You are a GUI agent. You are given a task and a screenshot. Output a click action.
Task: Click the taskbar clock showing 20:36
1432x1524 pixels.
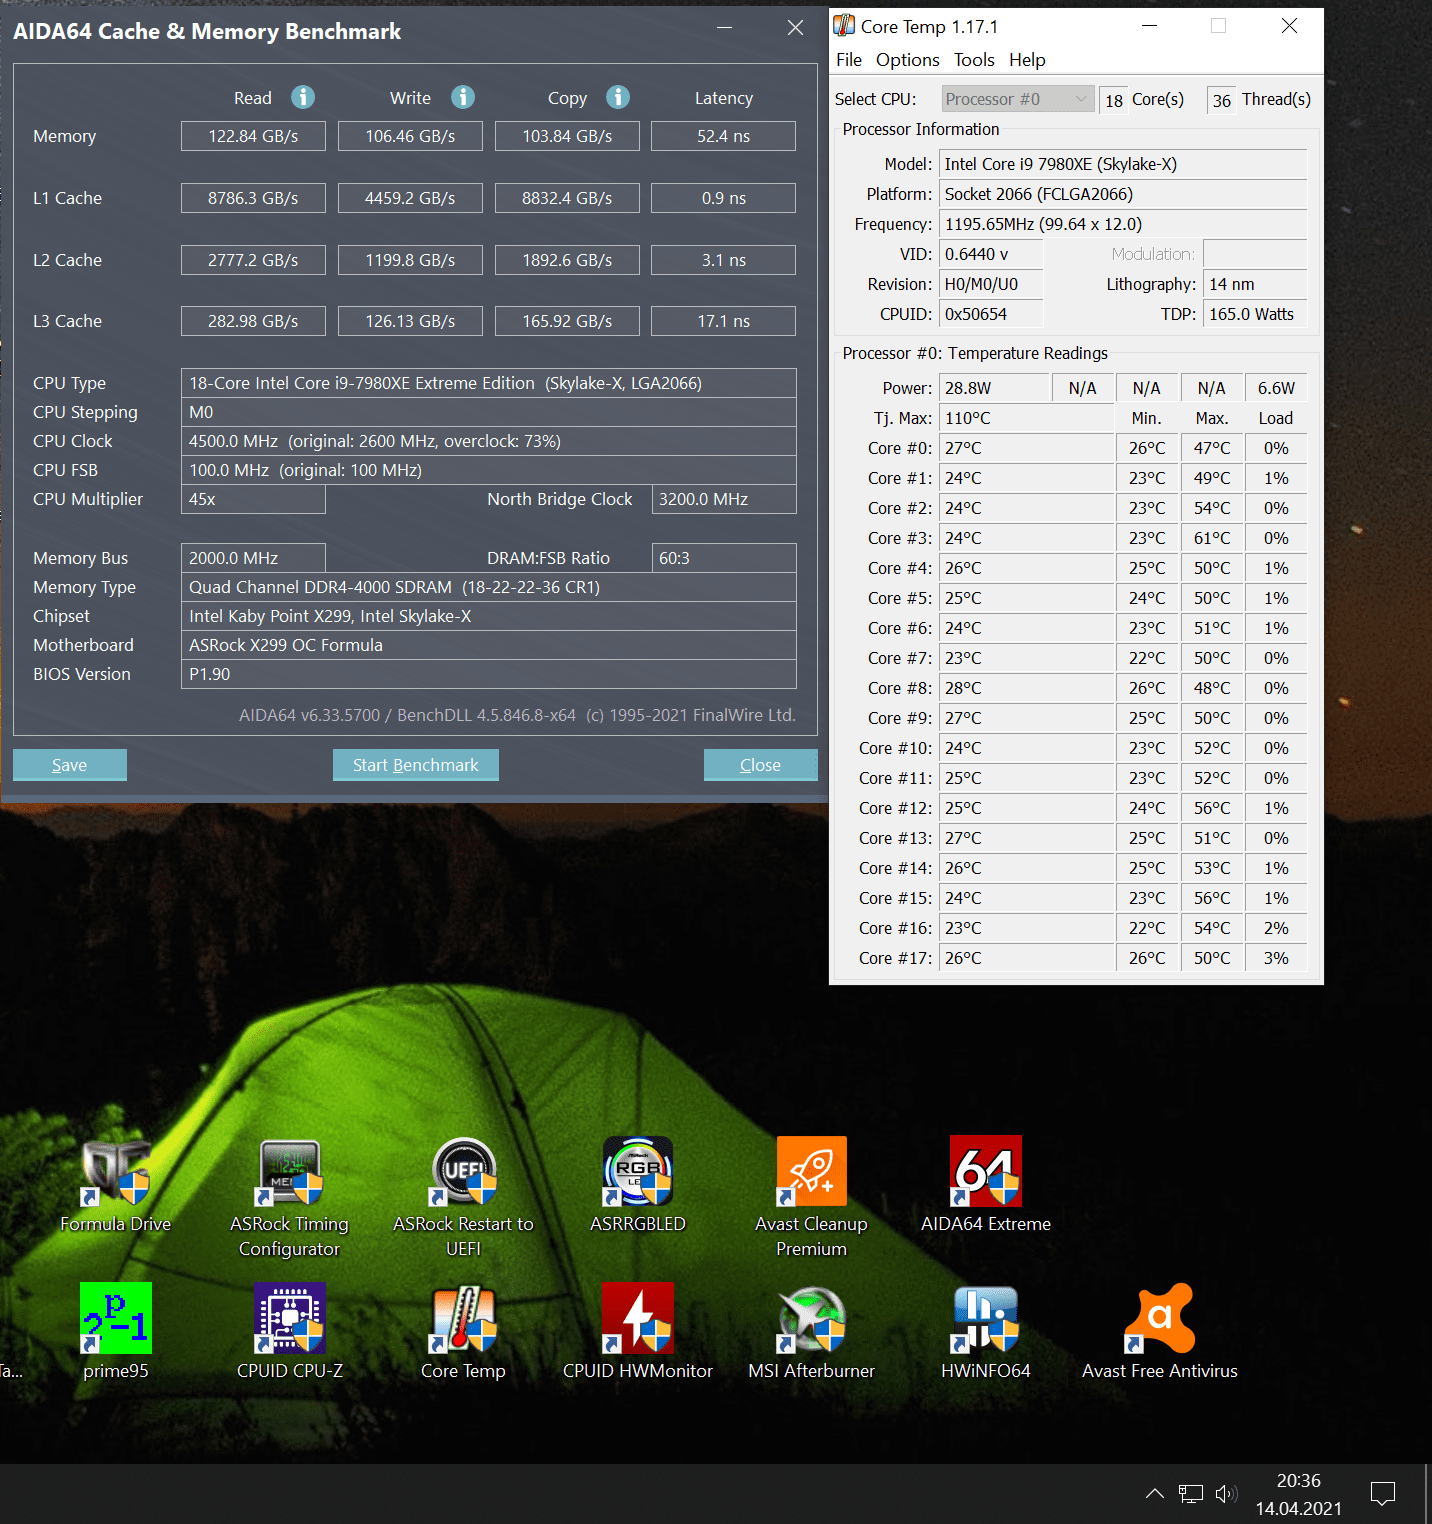1299,1494
